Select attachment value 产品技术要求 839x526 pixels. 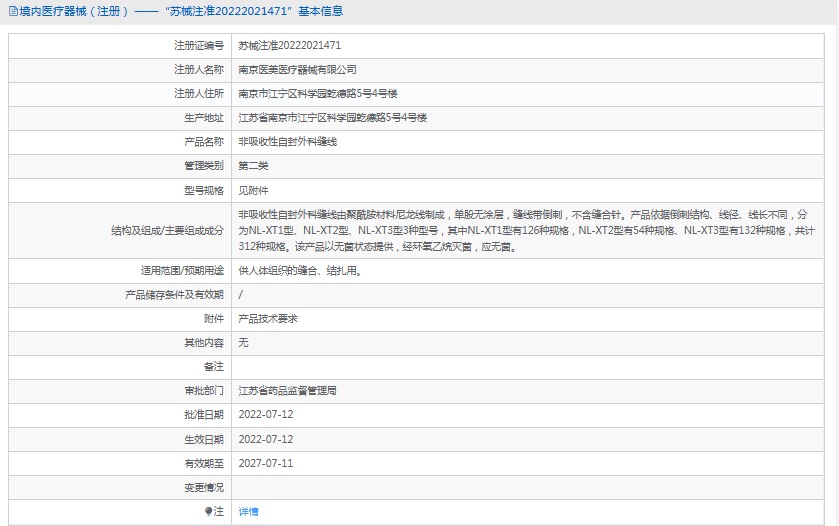(268, 319)
